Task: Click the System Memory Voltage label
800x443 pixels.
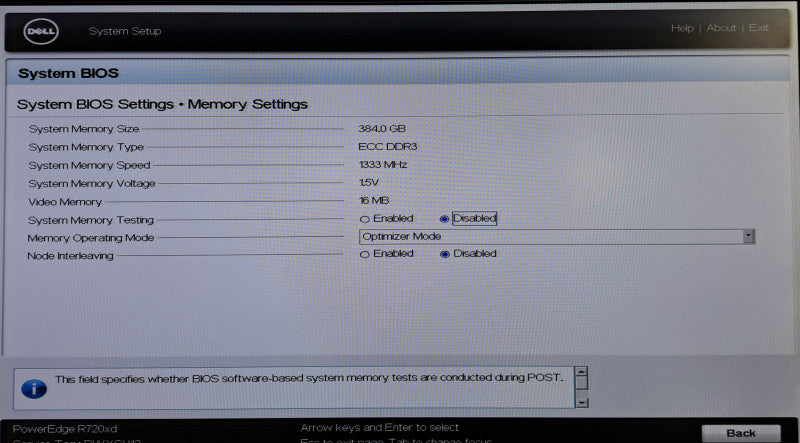Action: [91, 184]
